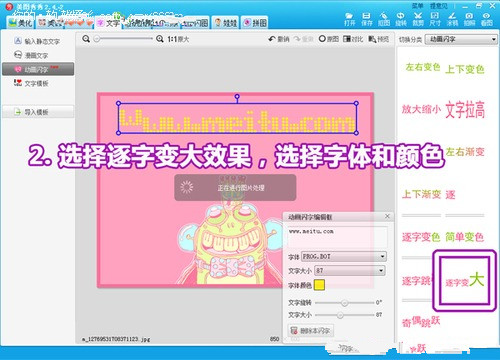Click the 1:1原大 actual-size button

coord(178,39)
